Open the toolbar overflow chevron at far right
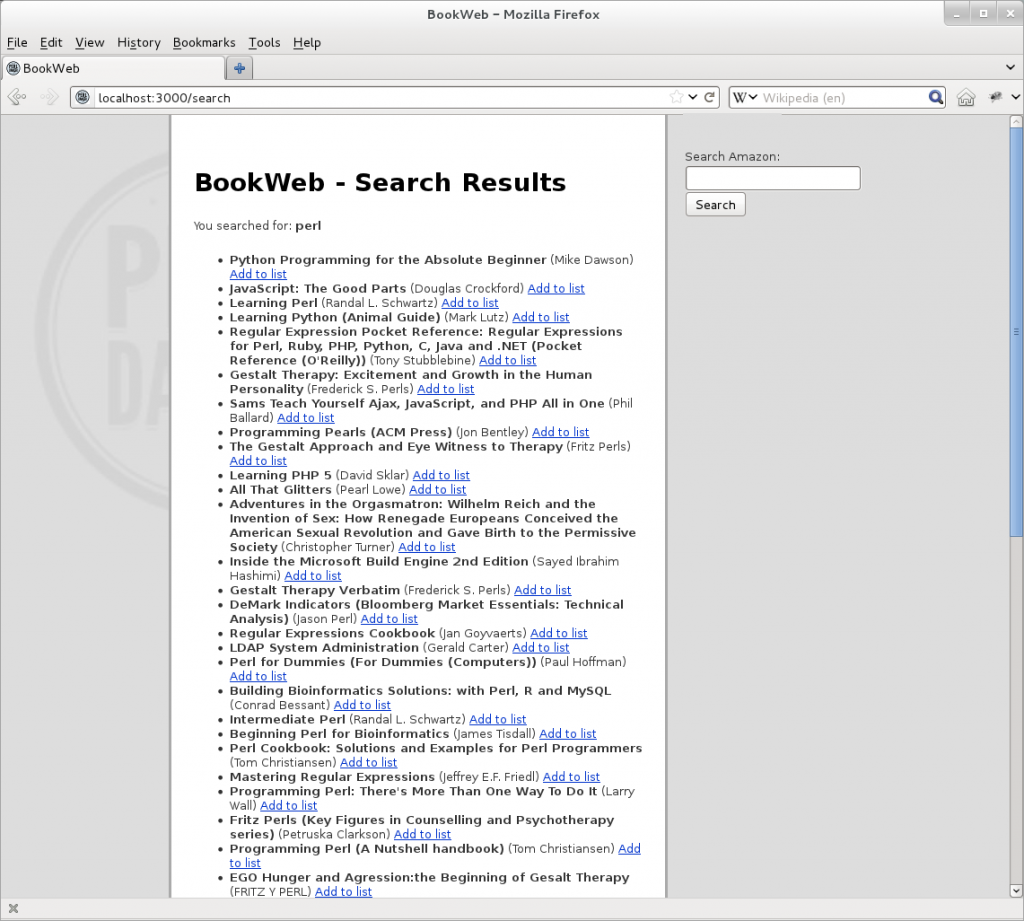 [x=1014, y=97]
